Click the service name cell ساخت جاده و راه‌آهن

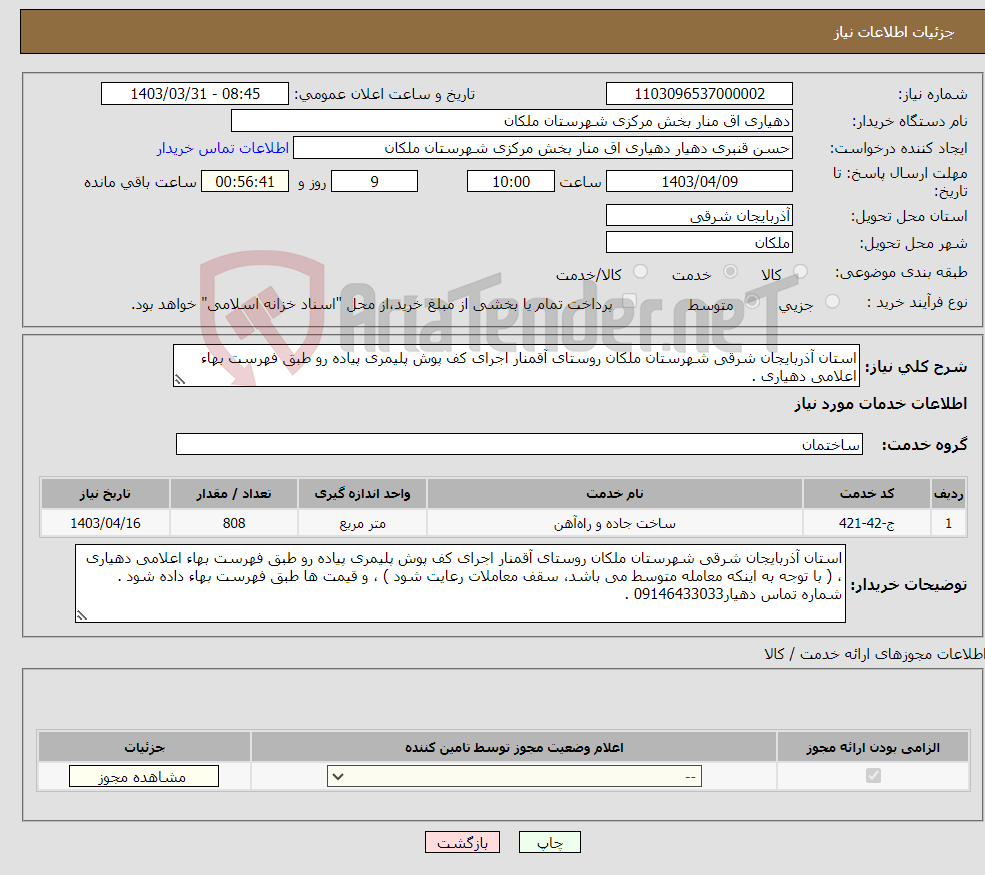pos(614,523)
